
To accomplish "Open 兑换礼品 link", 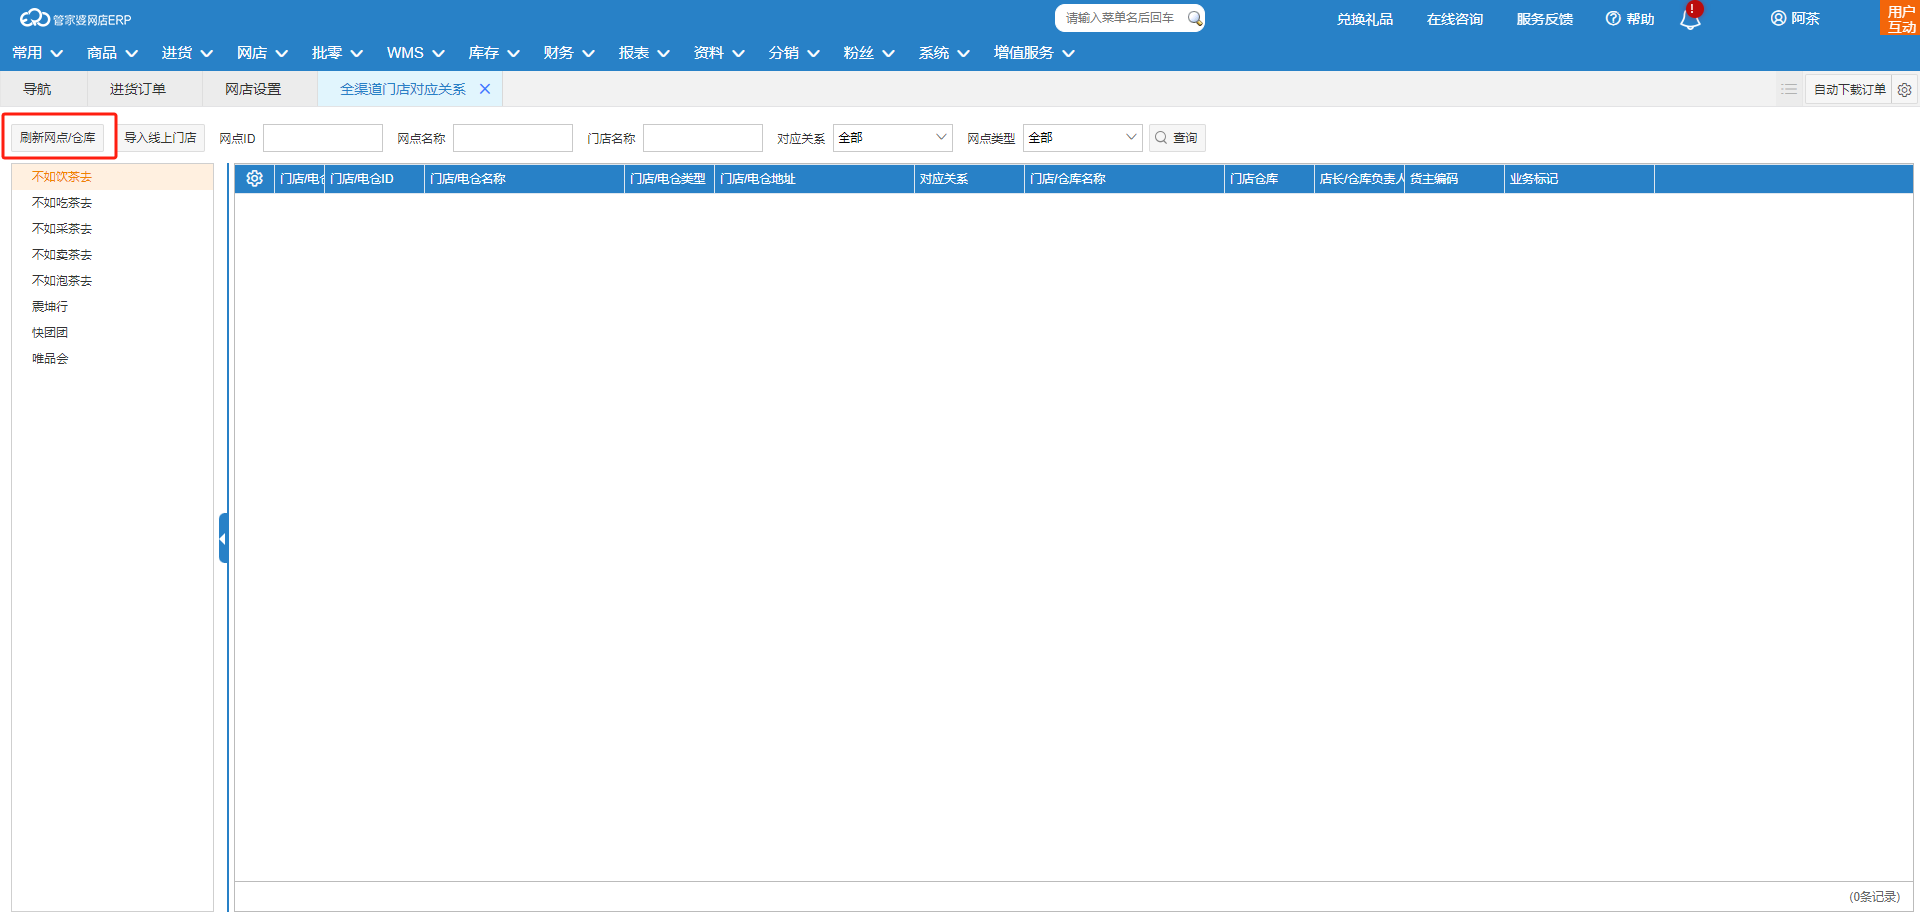I will coord(1365,19).
